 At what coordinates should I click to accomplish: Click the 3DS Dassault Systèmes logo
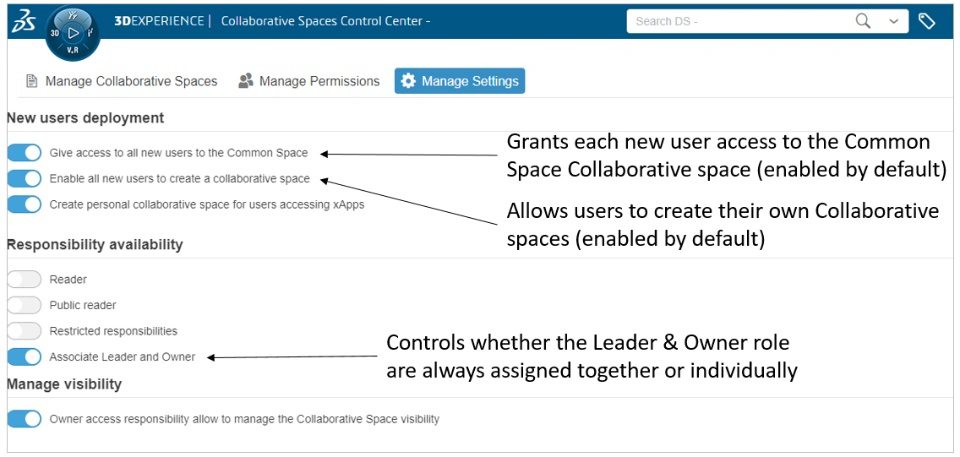22,23
